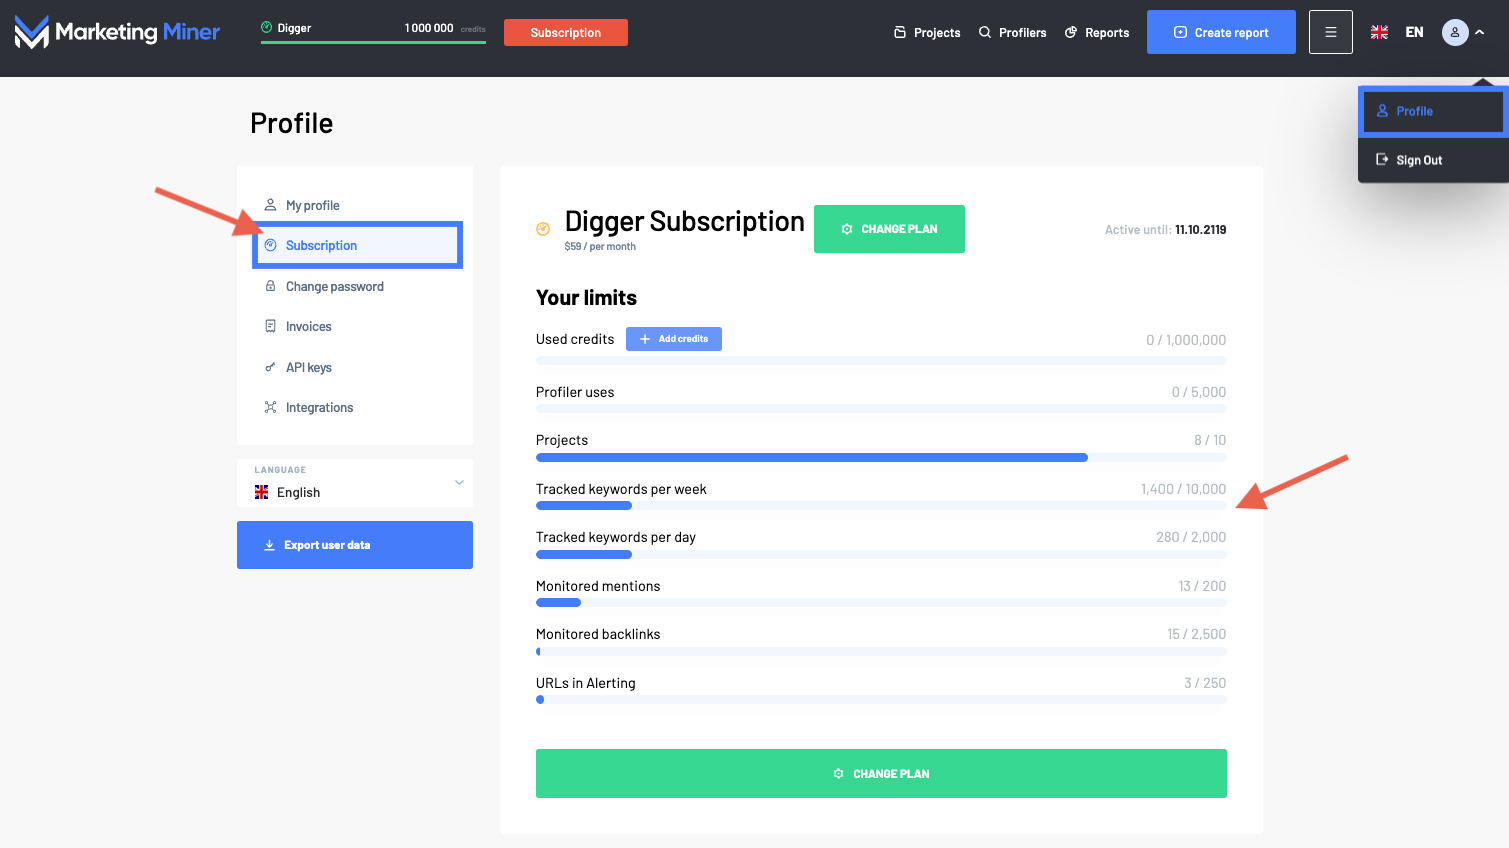Image resolution: width=1509 pixels, height=848 pixels.
Task: Click the plus icon on Add credits
Action: click(645, 339)
